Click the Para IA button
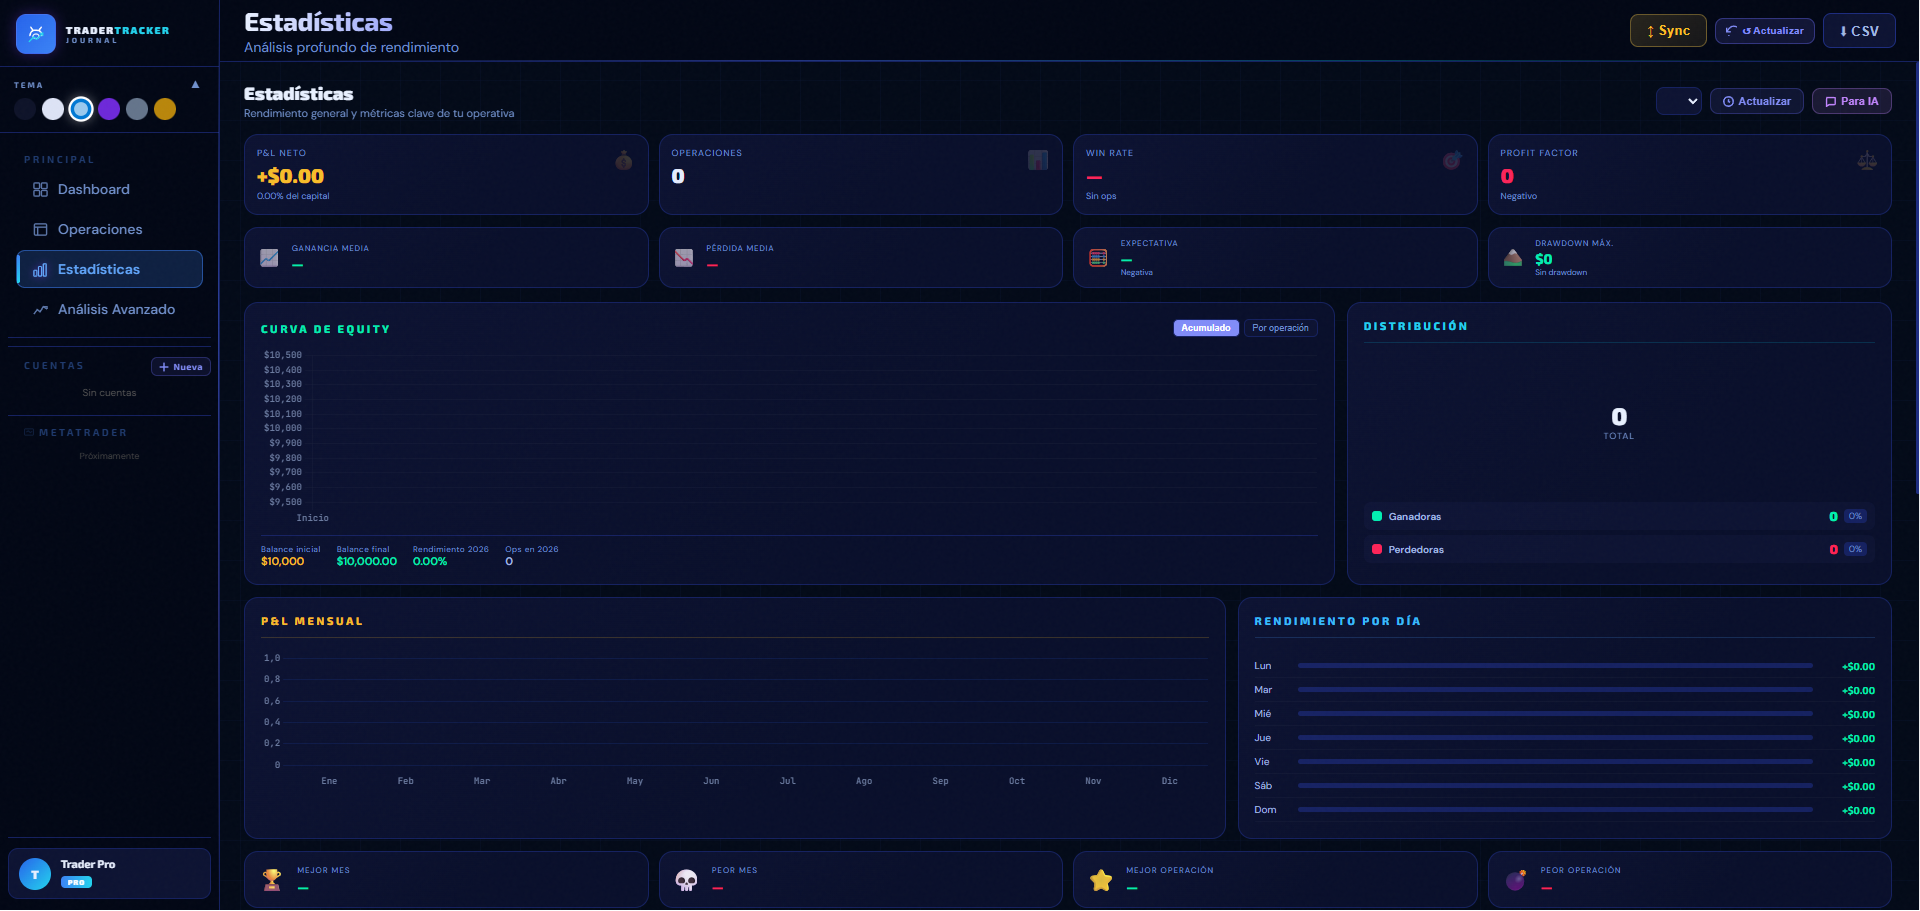The width and height of the screenshot is (1920, 911). (x=1852, y=101)
